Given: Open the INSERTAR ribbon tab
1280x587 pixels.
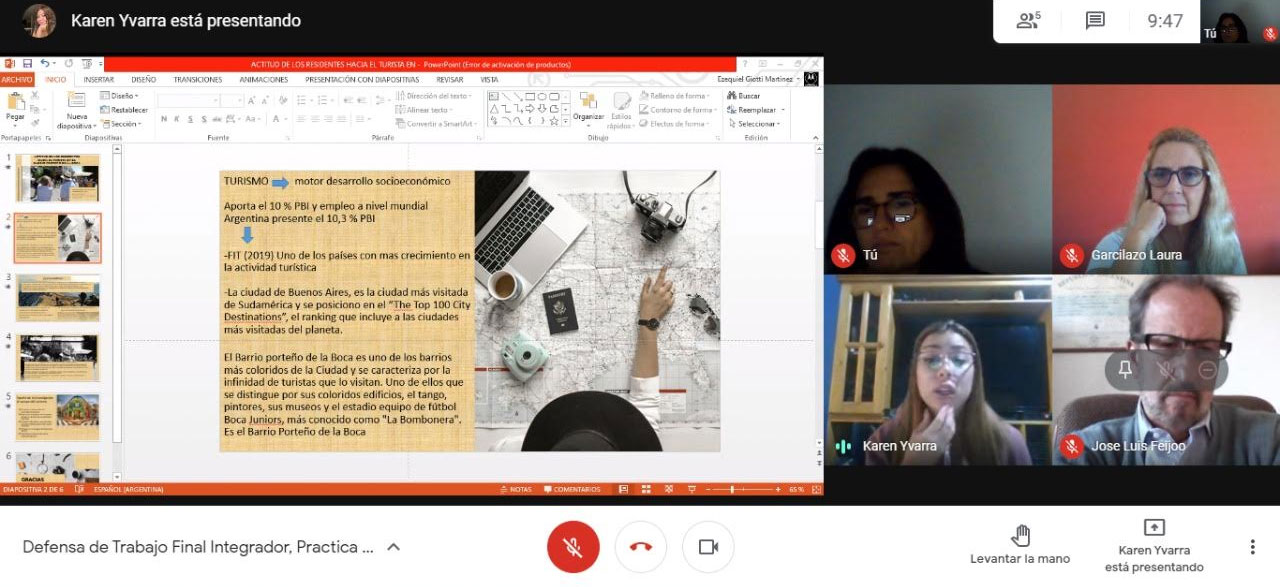Looking at the screenshot, I should (x=98, y=79).
